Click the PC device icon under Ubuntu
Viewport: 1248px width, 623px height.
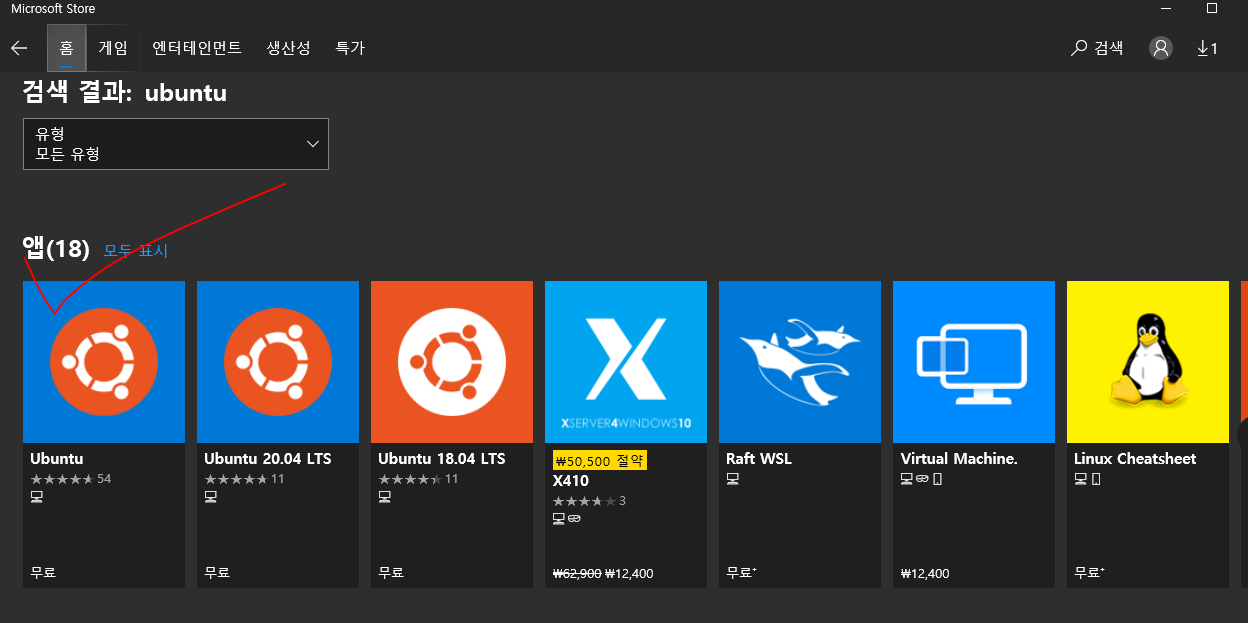pos(37,497)
